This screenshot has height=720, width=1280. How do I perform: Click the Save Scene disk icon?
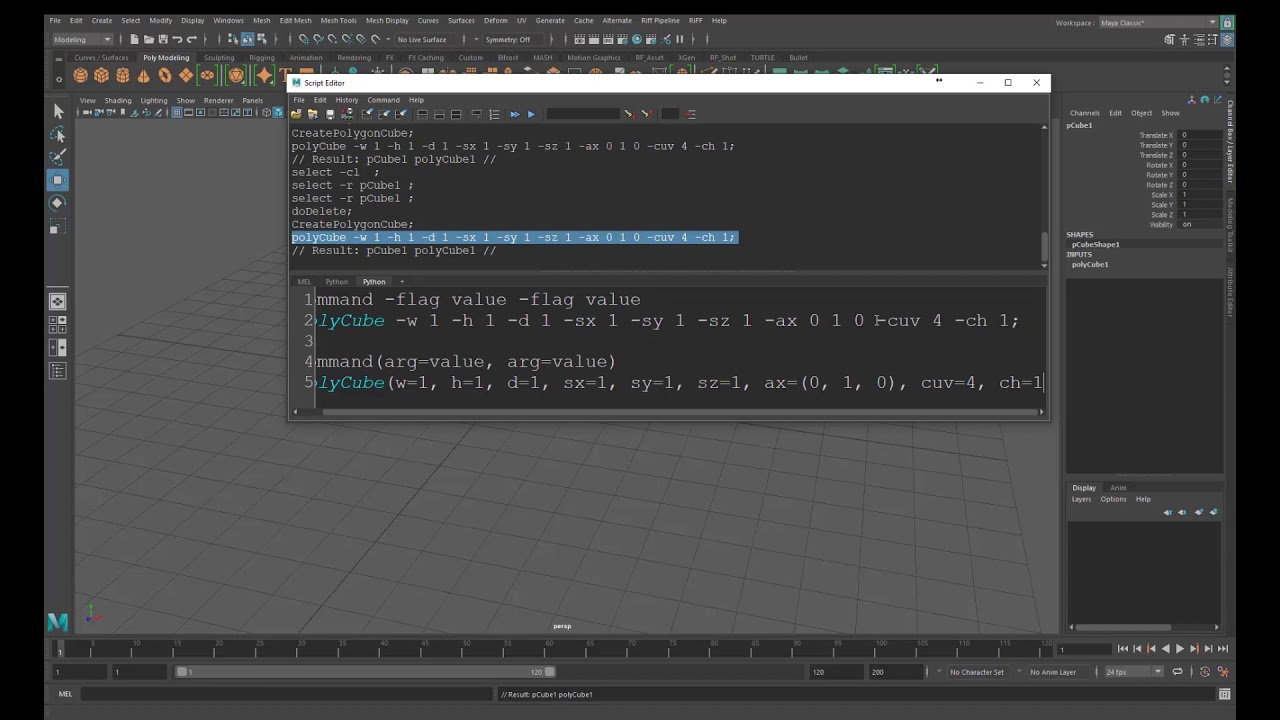162,39
